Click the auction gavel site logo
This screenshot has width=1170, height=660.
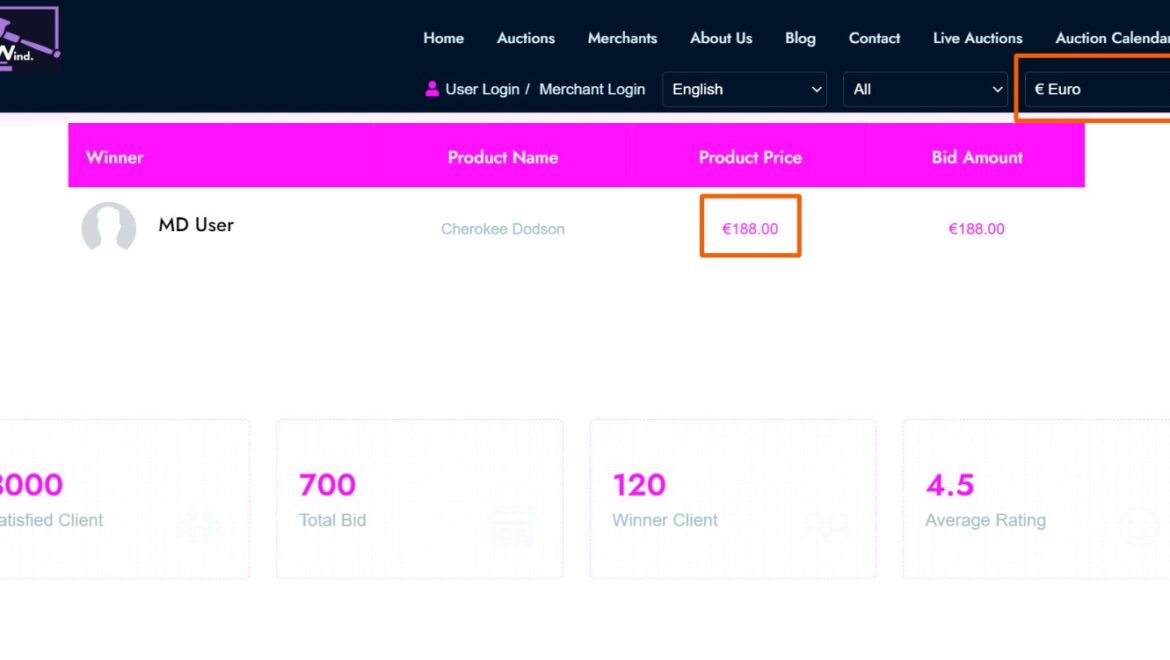coord(29,38)
